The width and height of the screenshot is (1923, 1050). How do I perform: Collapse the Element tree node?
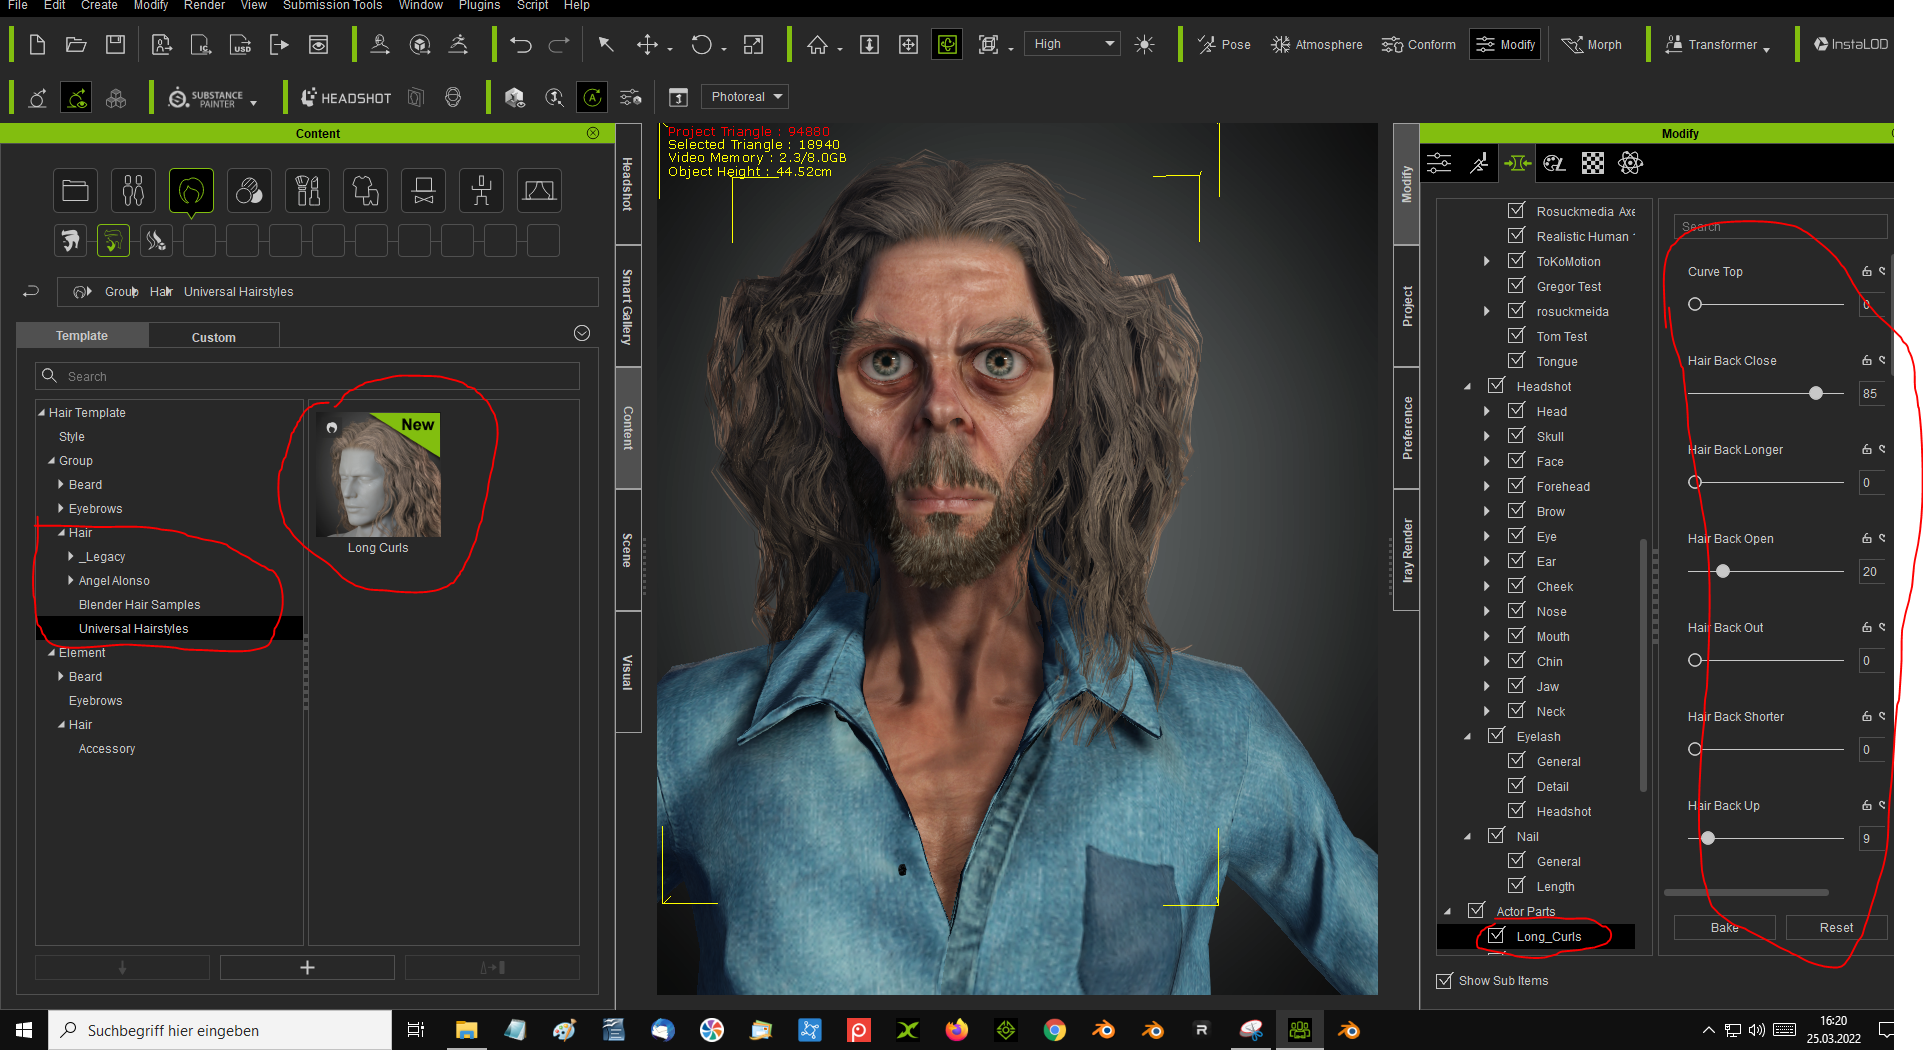pyautogui.click(x=51, y=653)
